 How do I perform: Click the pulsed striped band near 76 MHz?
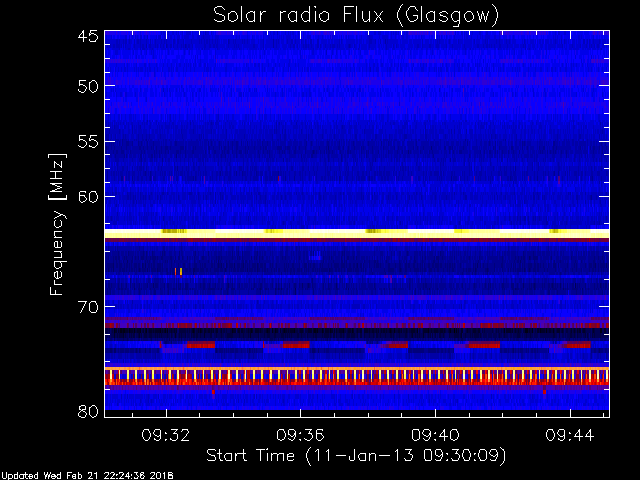point(357,376)
